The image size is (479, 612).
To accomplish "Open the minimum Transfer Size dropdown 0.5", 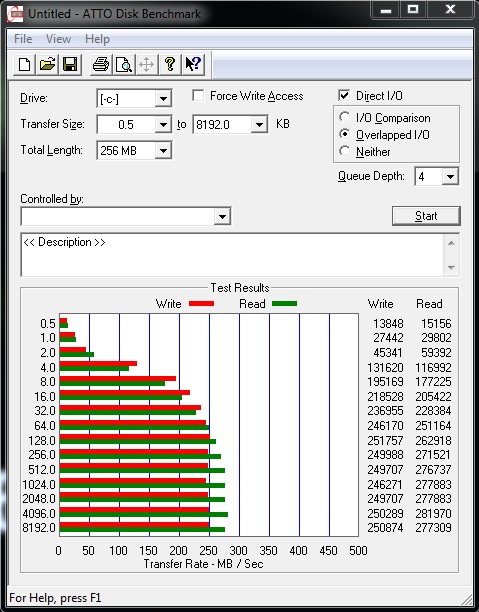I will [x=163, y=125].
